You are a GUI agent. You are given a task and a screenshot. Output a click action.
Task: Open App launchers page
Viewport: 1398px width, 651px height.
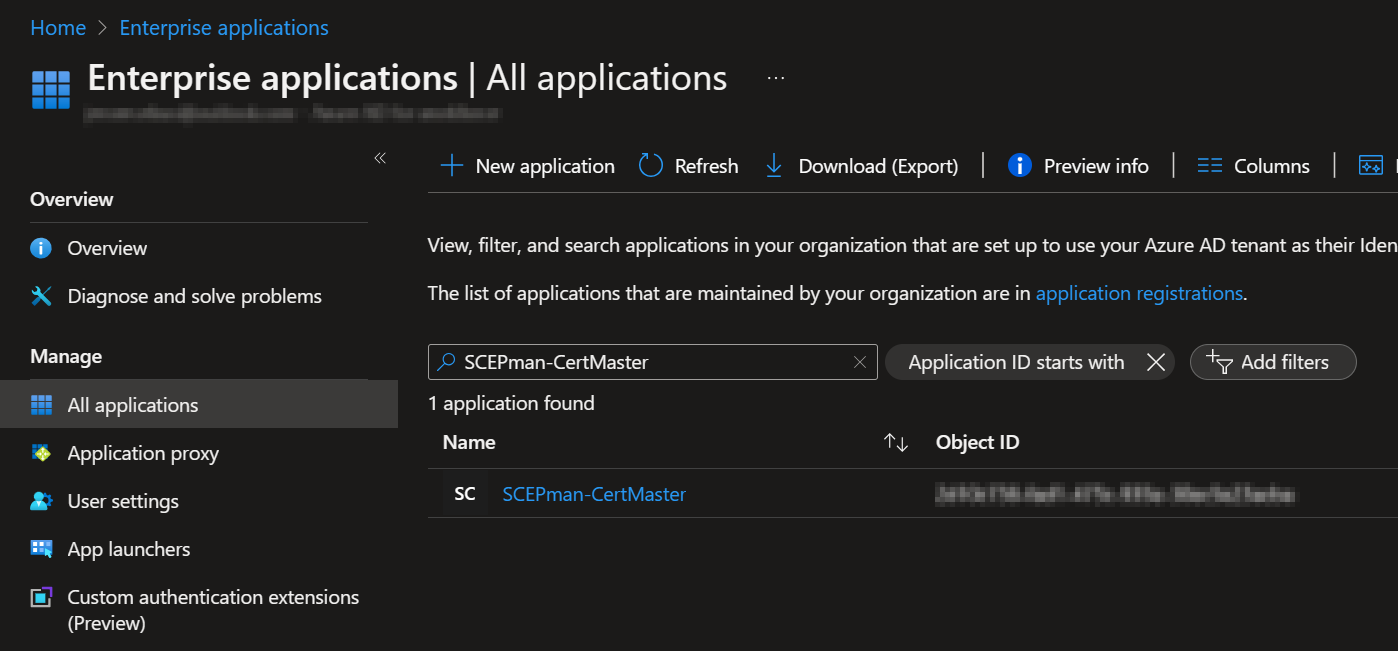[x=128, y=549]
